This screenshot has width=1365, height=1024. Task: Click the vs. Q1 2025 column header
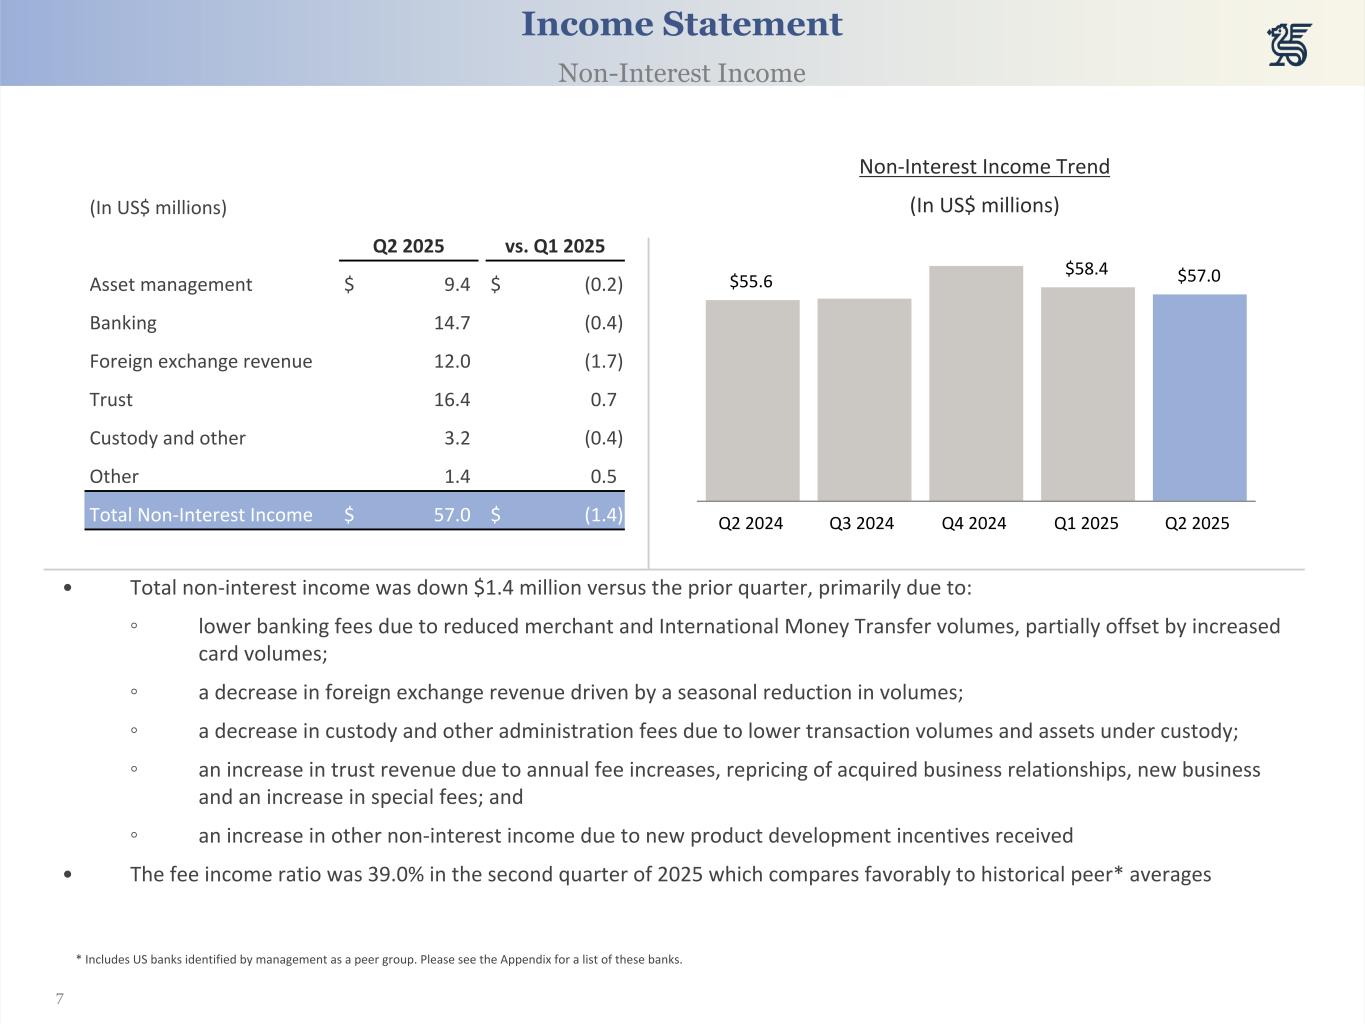point(554,246)
